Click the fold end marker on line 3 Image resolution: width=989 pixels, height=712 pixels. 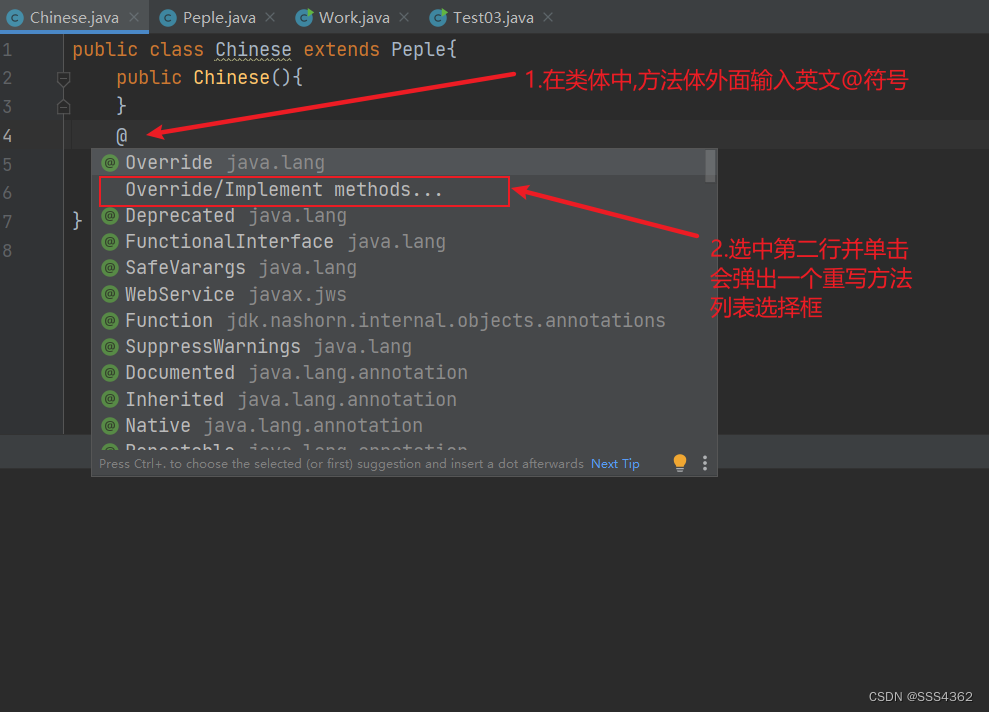coord(64,106)
